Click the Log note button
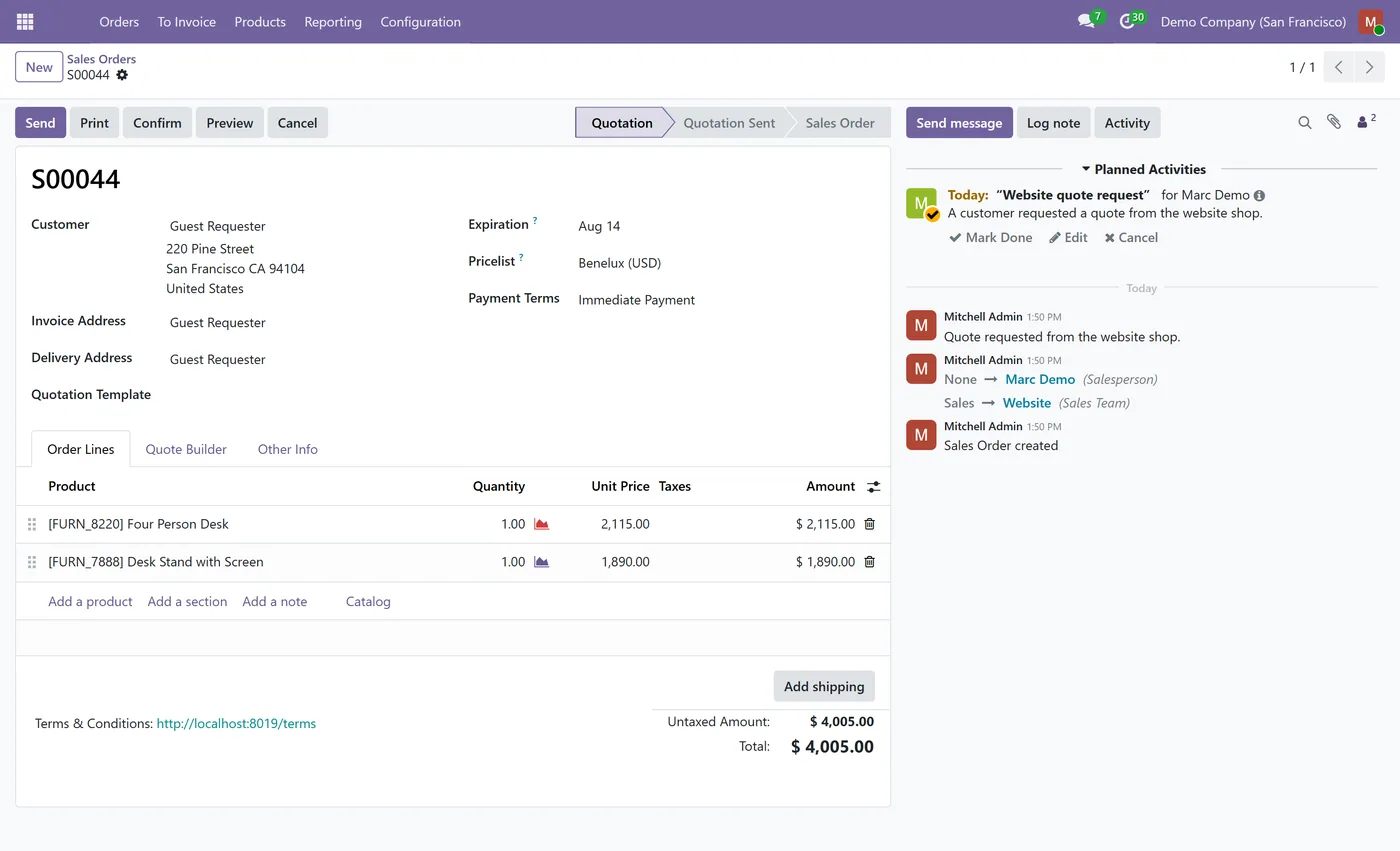 [1053, 123]
